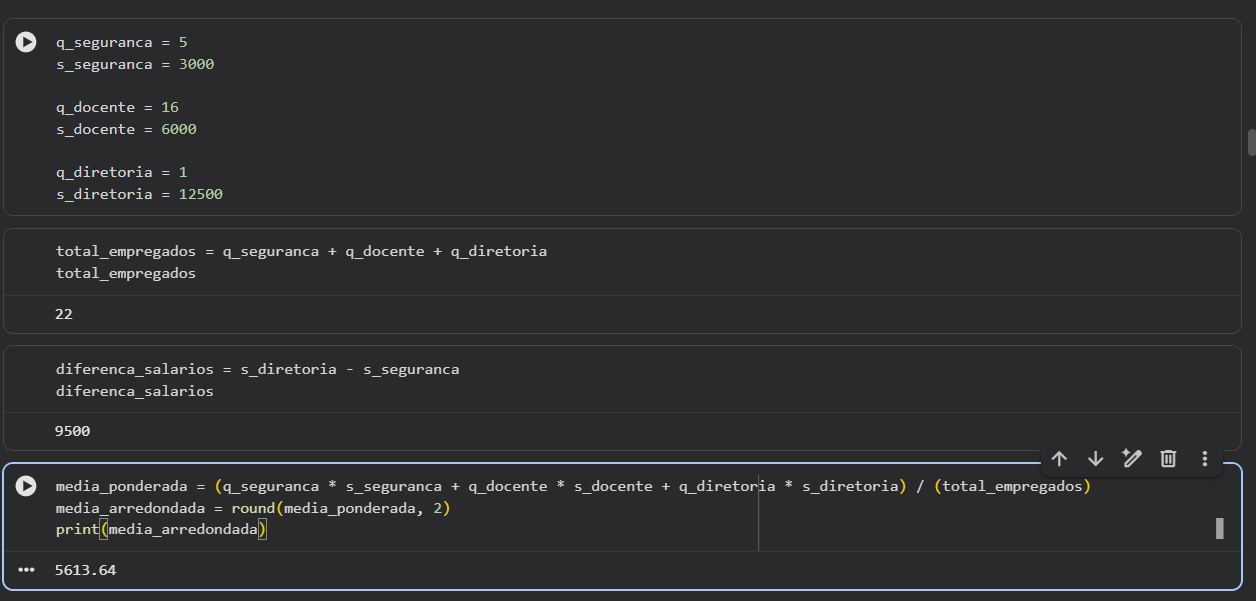Select the output value 22
The image size is (1256, 601).
coord(64,314)
